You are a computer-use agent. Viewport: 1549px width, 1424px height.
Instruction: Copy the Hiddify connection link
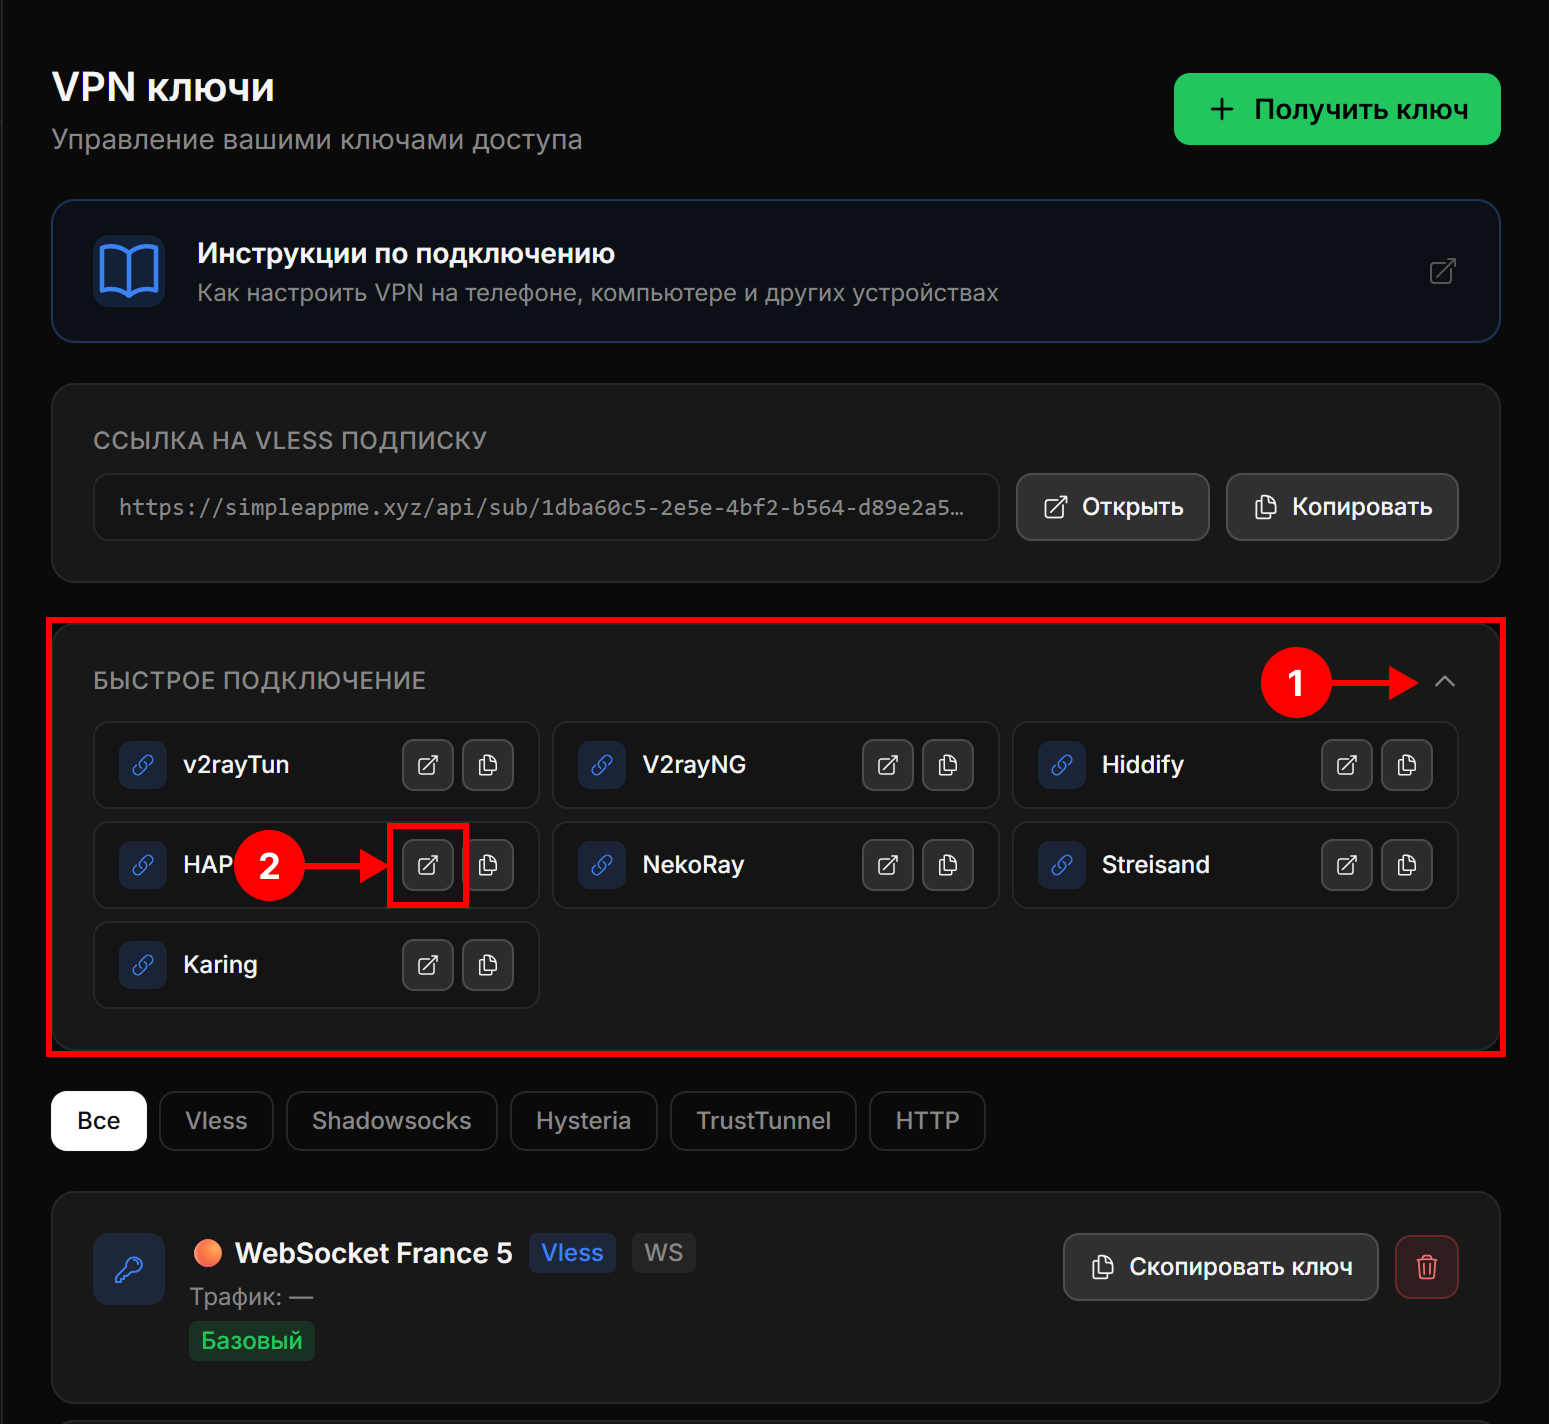1406,765
